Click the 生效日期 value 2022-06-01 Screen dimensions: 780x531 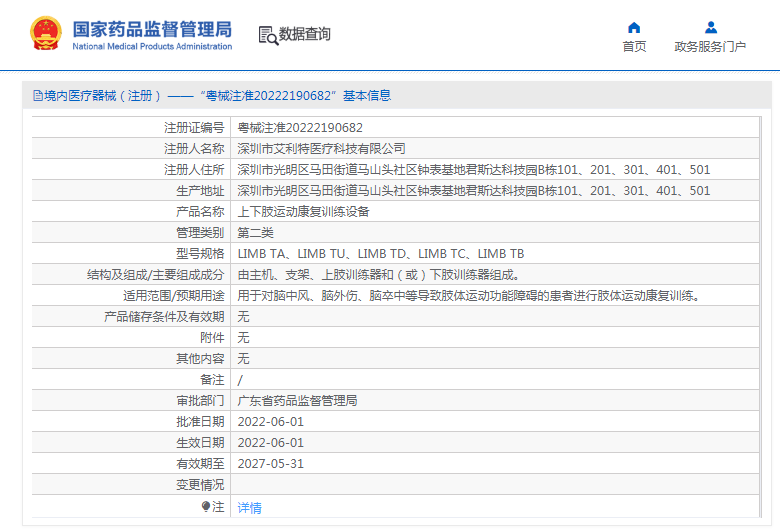coord(271,443)
